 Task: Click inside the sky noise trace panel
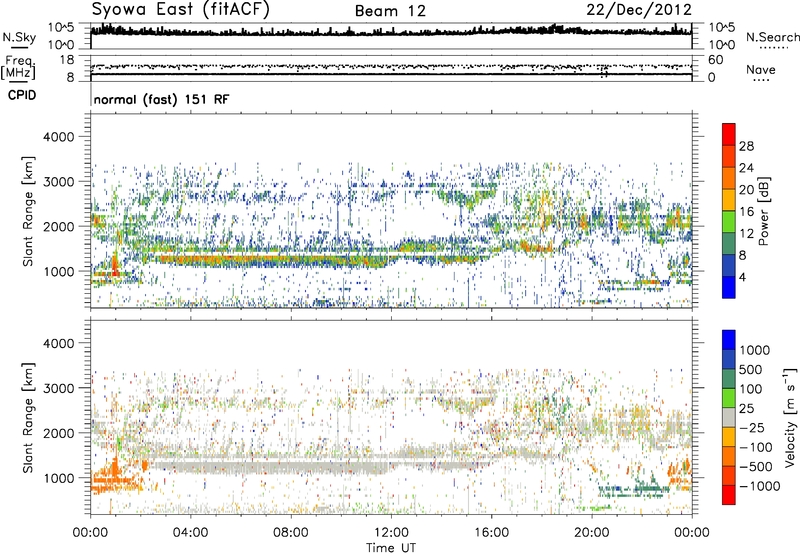pyautogui.click(x=391, y=36)
